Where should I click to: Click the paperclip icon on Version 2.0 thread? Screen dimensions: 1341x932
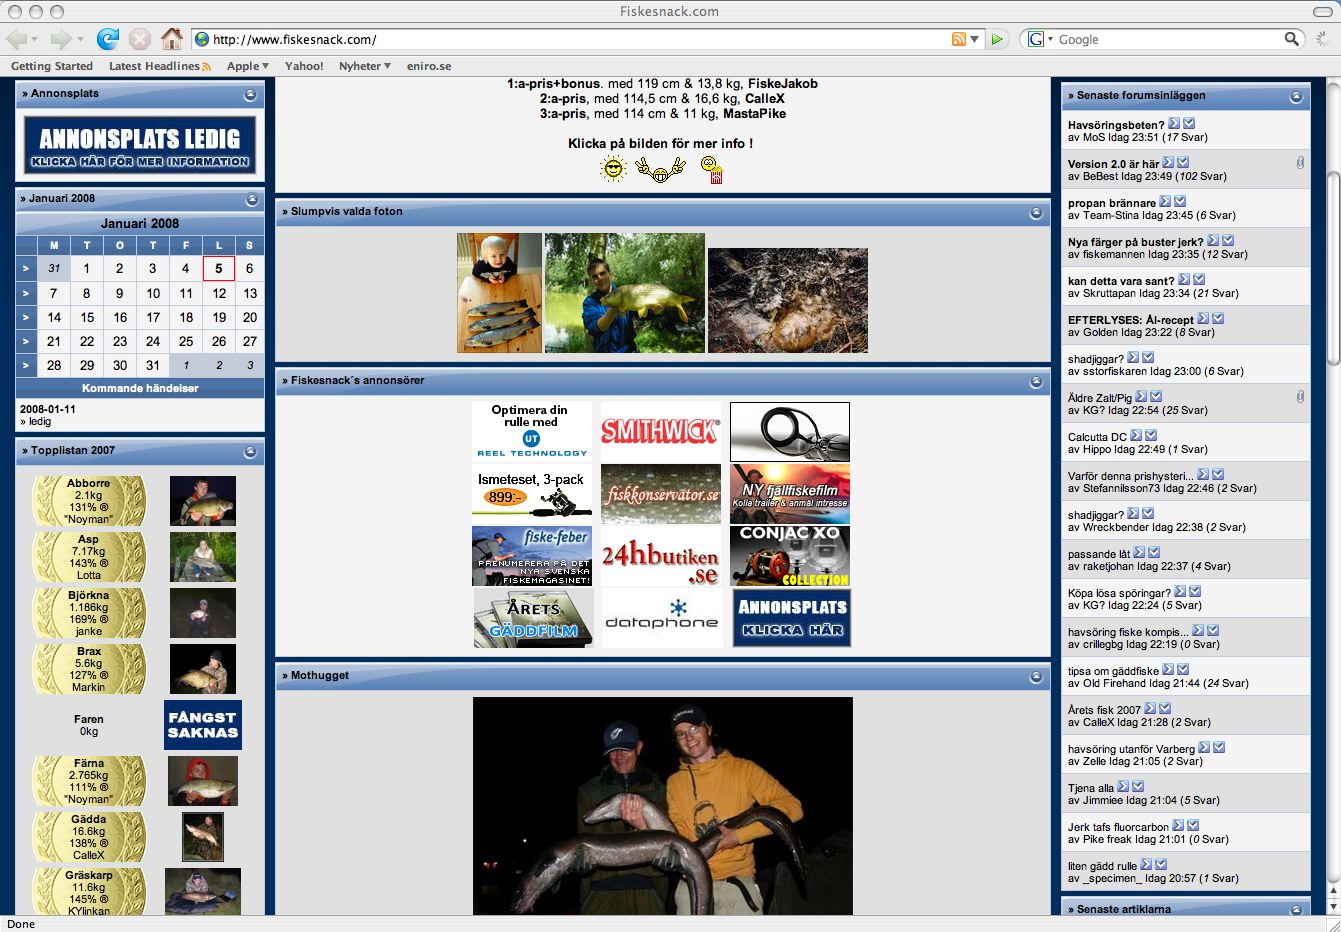1299,163
